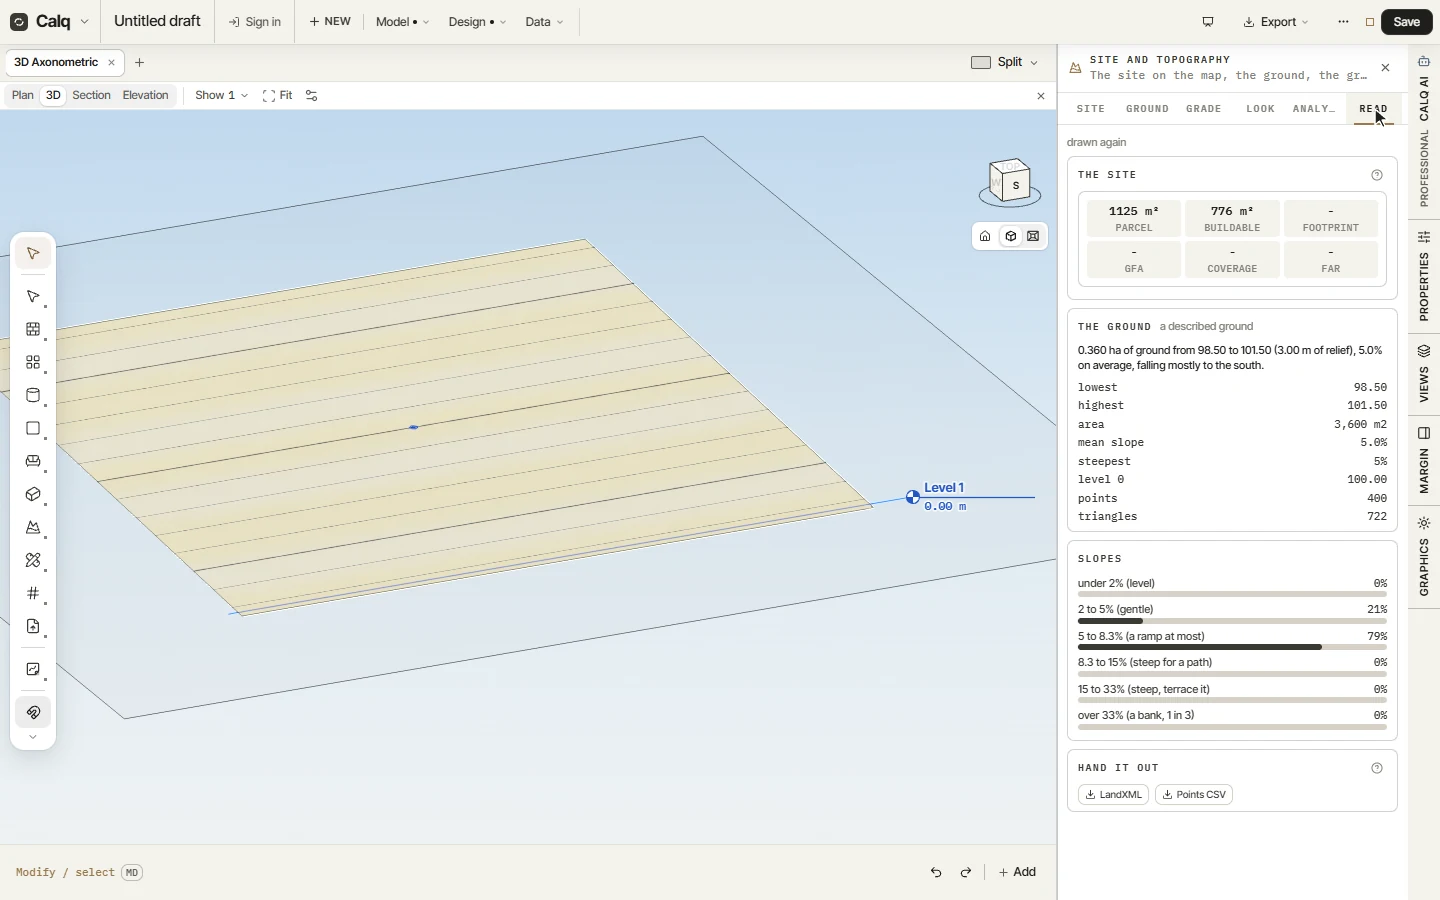
Task: Toggle the magnet snap icon
Action: (x=33, y=712)
